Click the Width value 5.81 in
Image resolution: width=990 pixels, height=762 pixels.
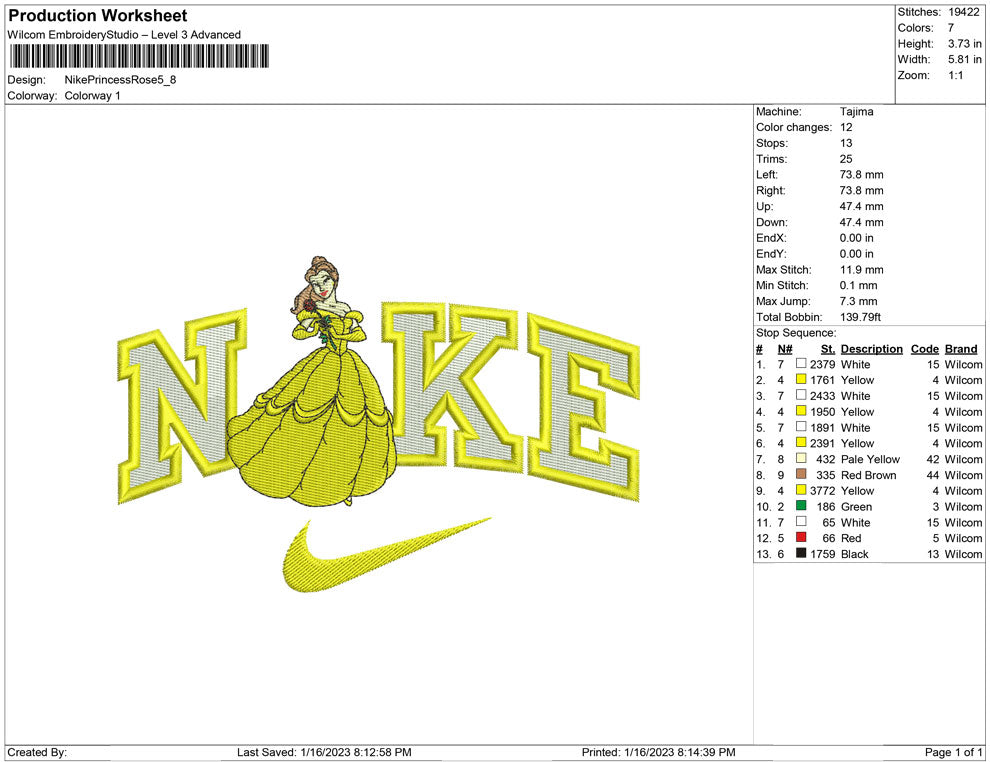(964, 59)
